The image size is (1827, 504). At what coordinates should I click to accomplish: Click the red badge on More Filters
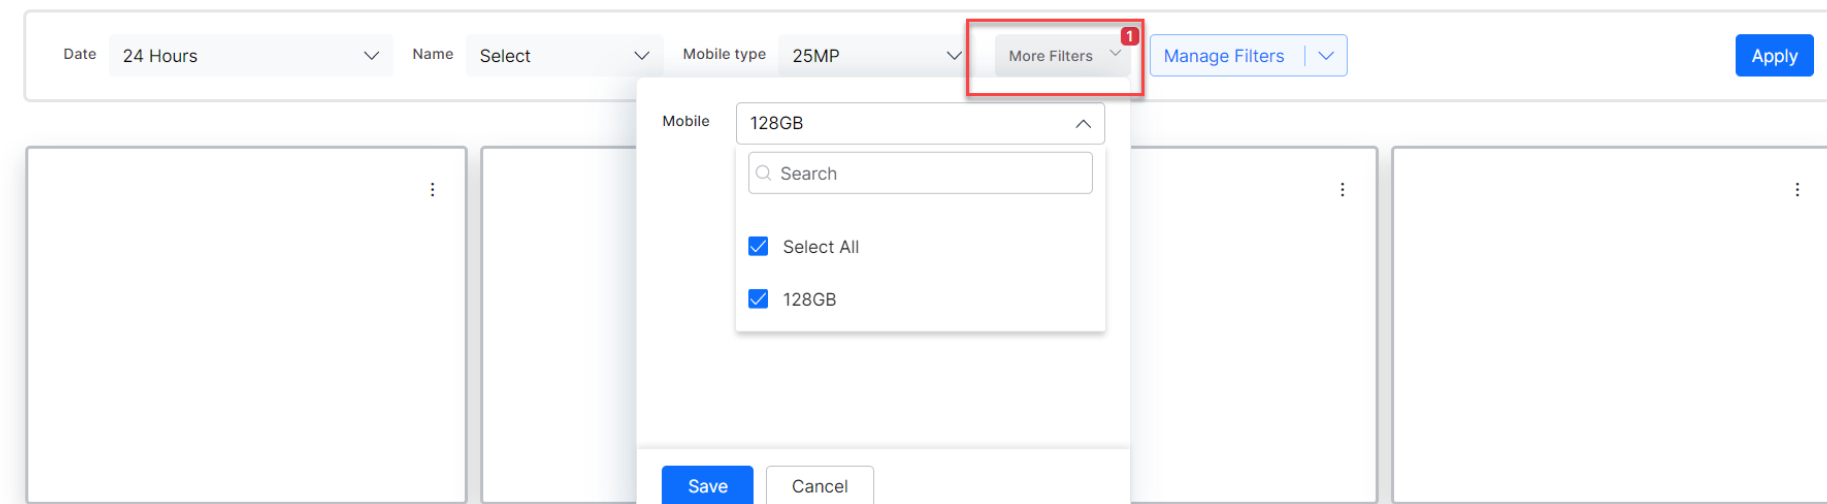(x=1129, y=36)
